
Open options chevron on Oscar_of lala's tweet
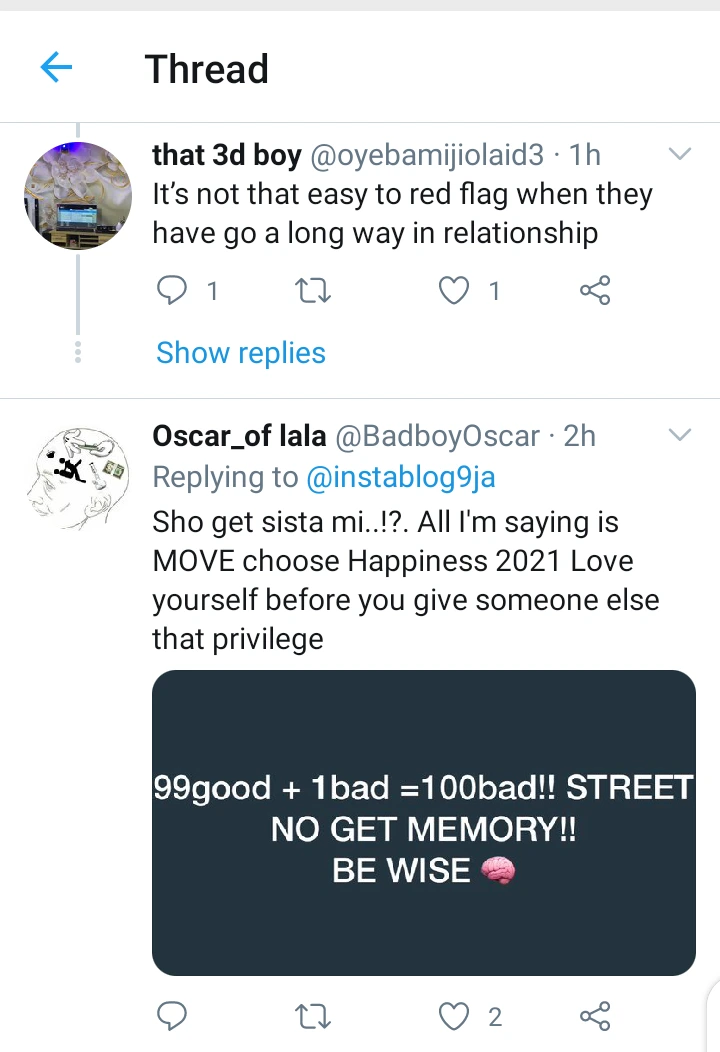tap(679, 436)
